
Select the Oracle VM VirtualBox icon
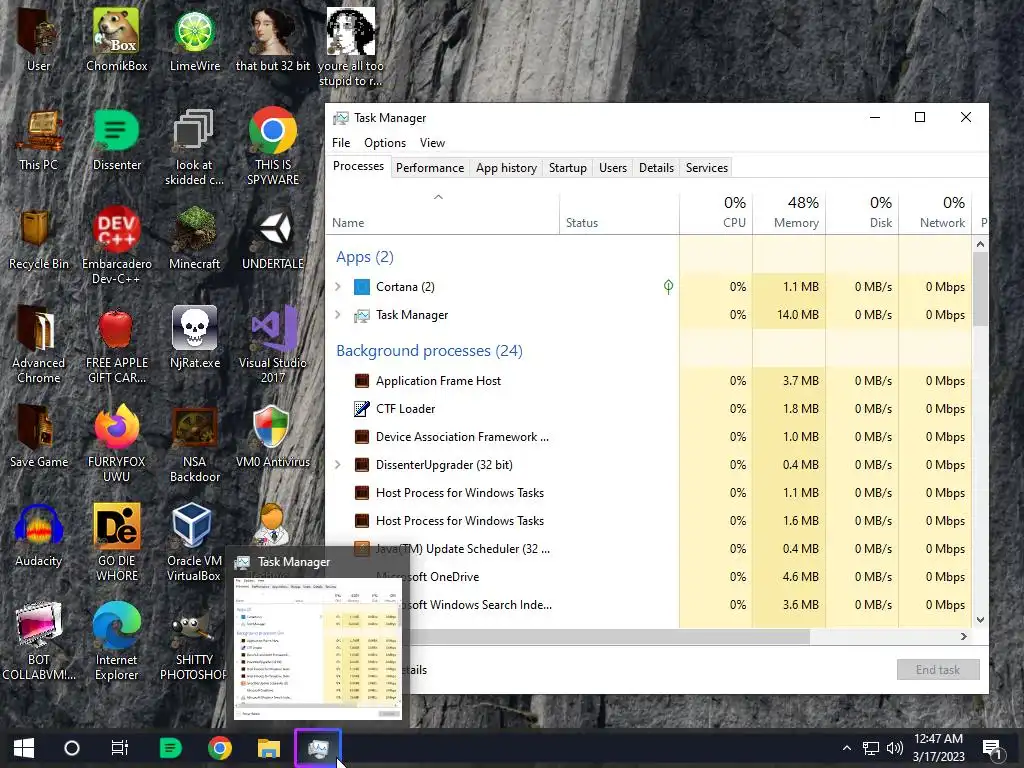pyautogui.click(x=193, y=542)
